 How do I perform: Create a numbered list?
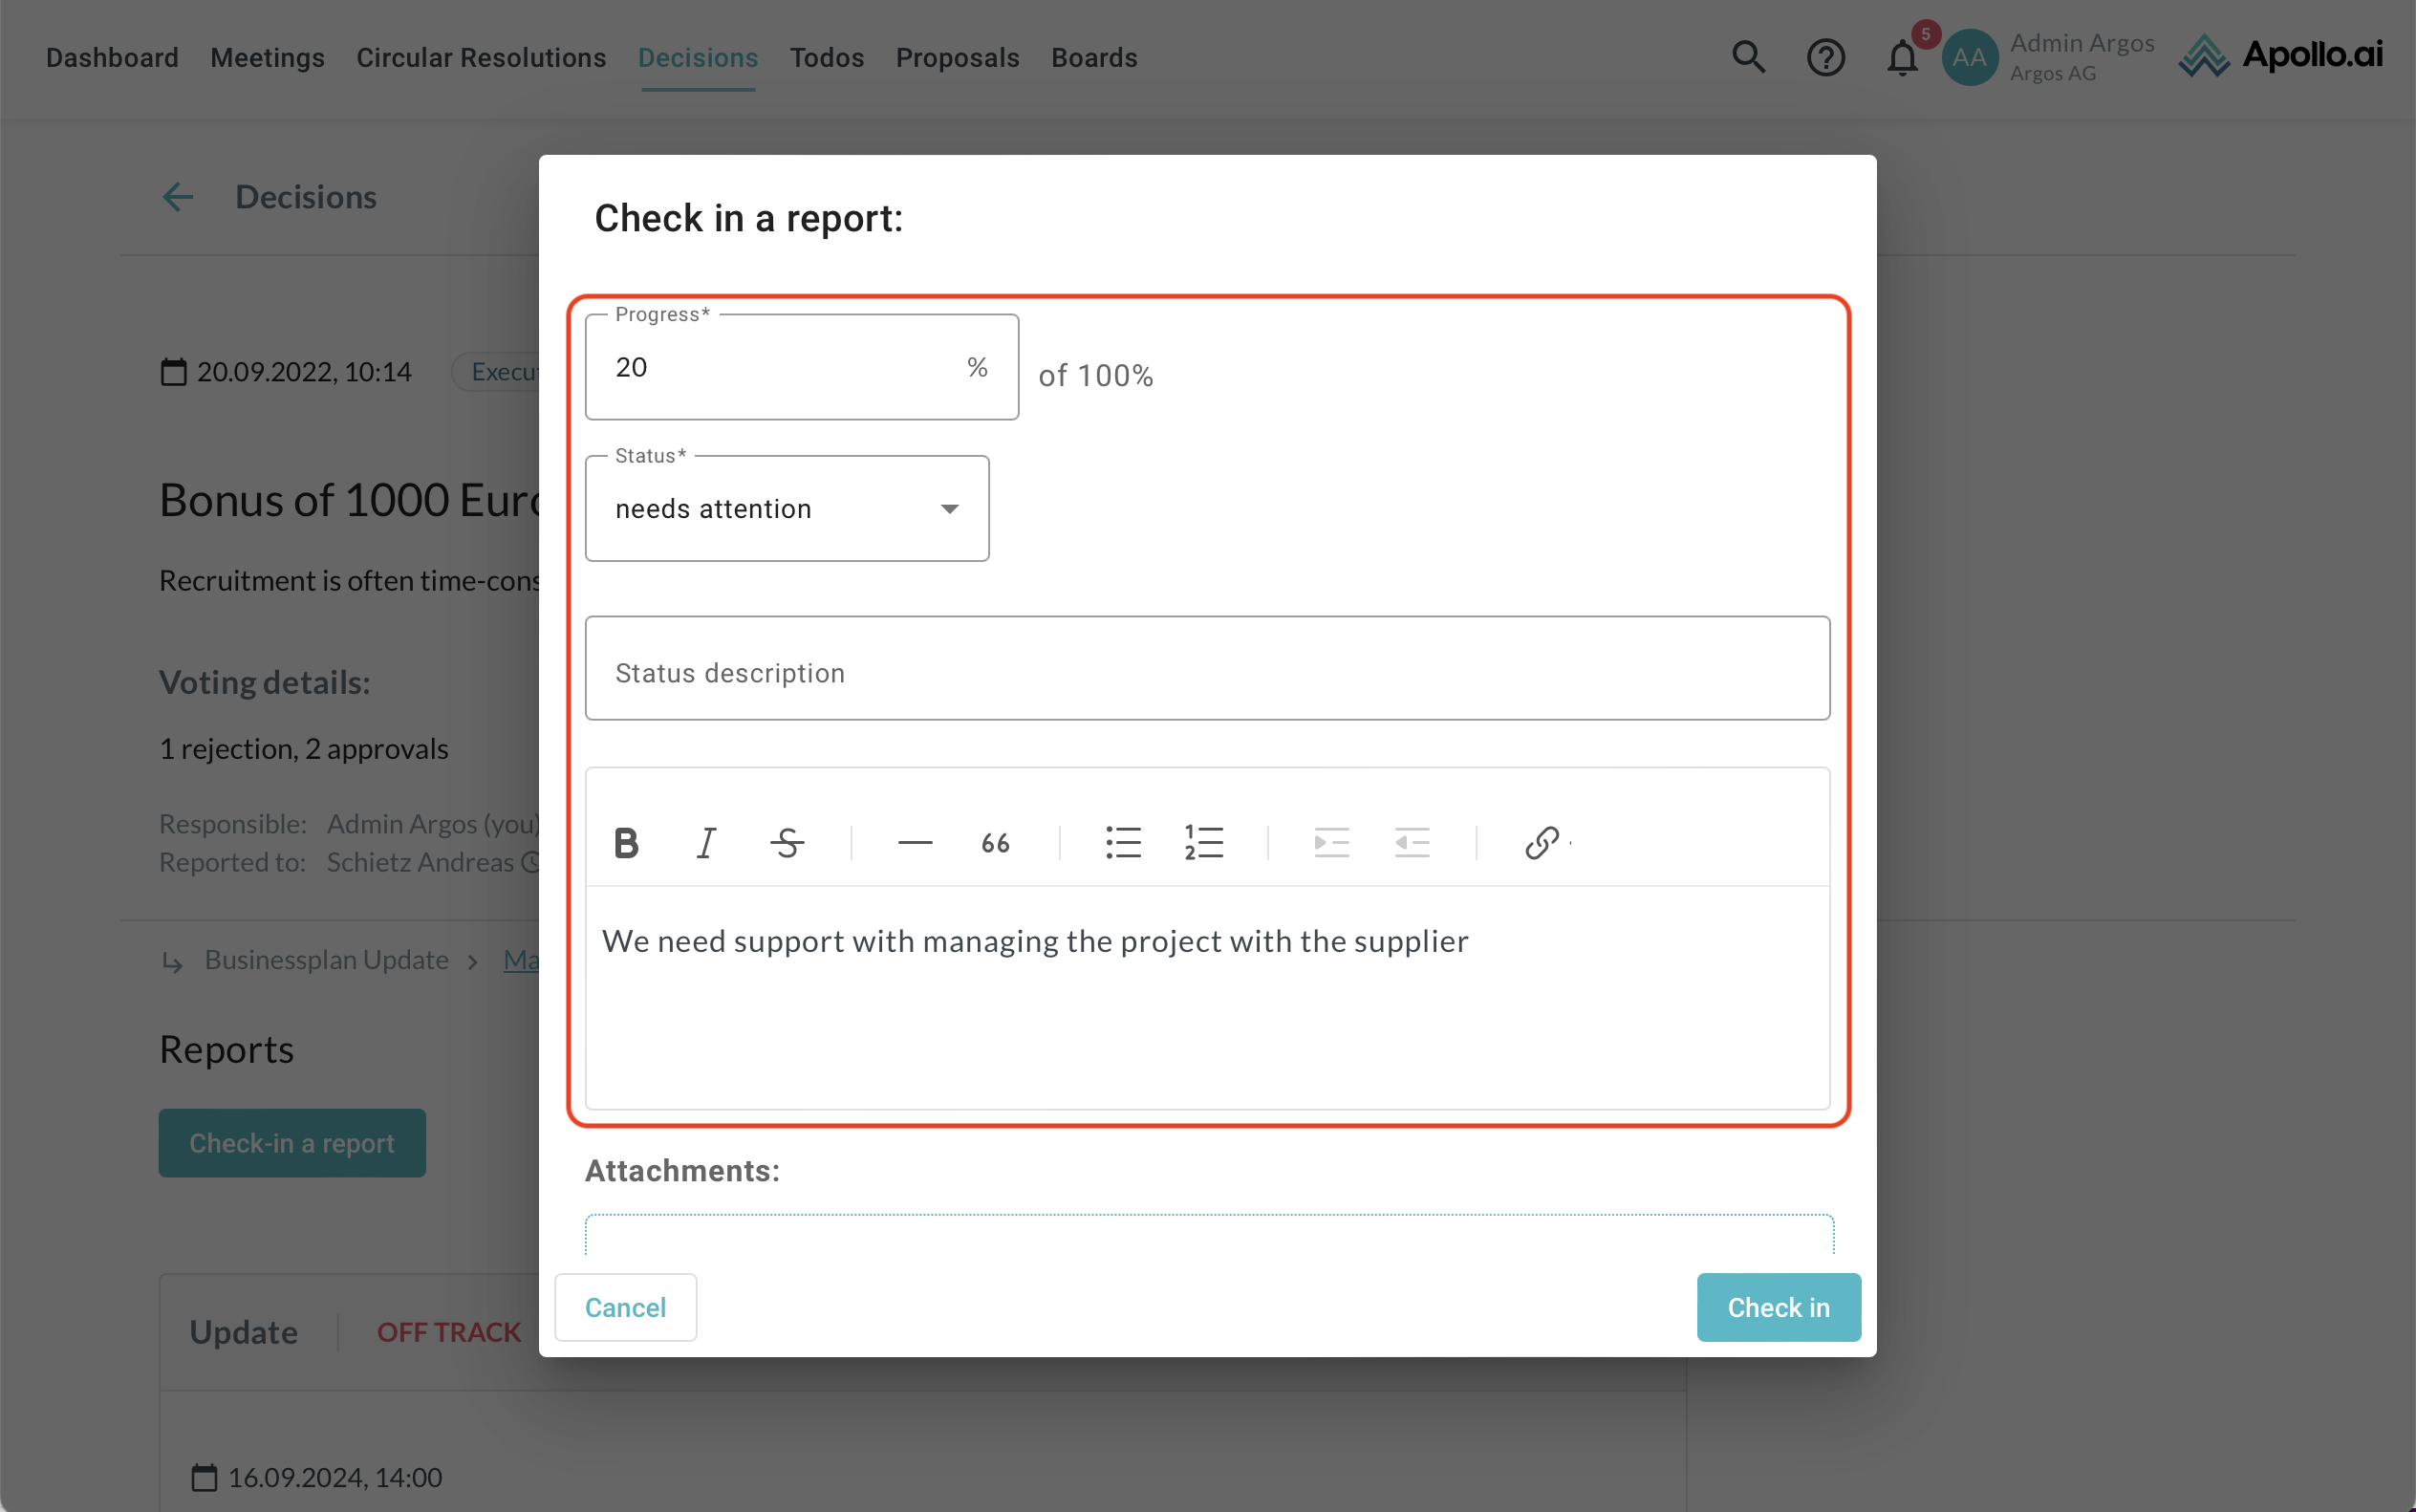[x=1203, y=843]
